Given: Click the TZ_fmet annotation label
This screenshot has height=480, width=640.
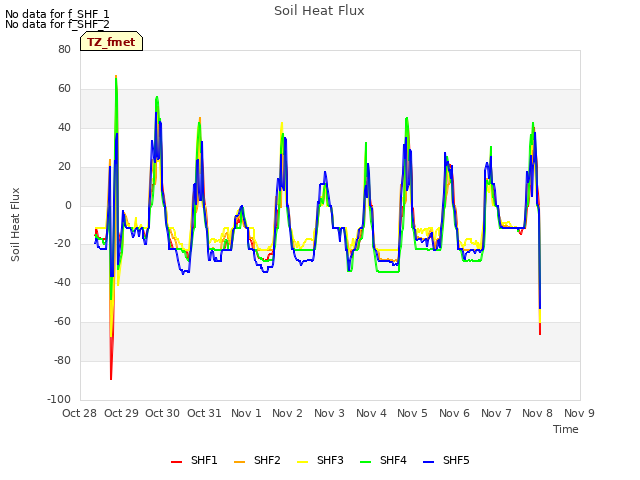Looking at the screenshot, I should click(111, 42).
